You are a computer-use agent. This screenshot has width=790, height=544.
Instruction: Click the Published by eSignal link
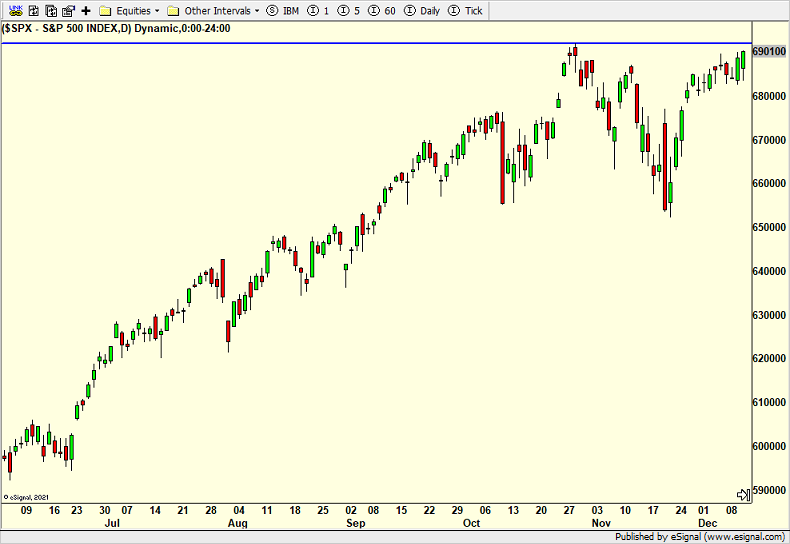(x=699, y=536)
